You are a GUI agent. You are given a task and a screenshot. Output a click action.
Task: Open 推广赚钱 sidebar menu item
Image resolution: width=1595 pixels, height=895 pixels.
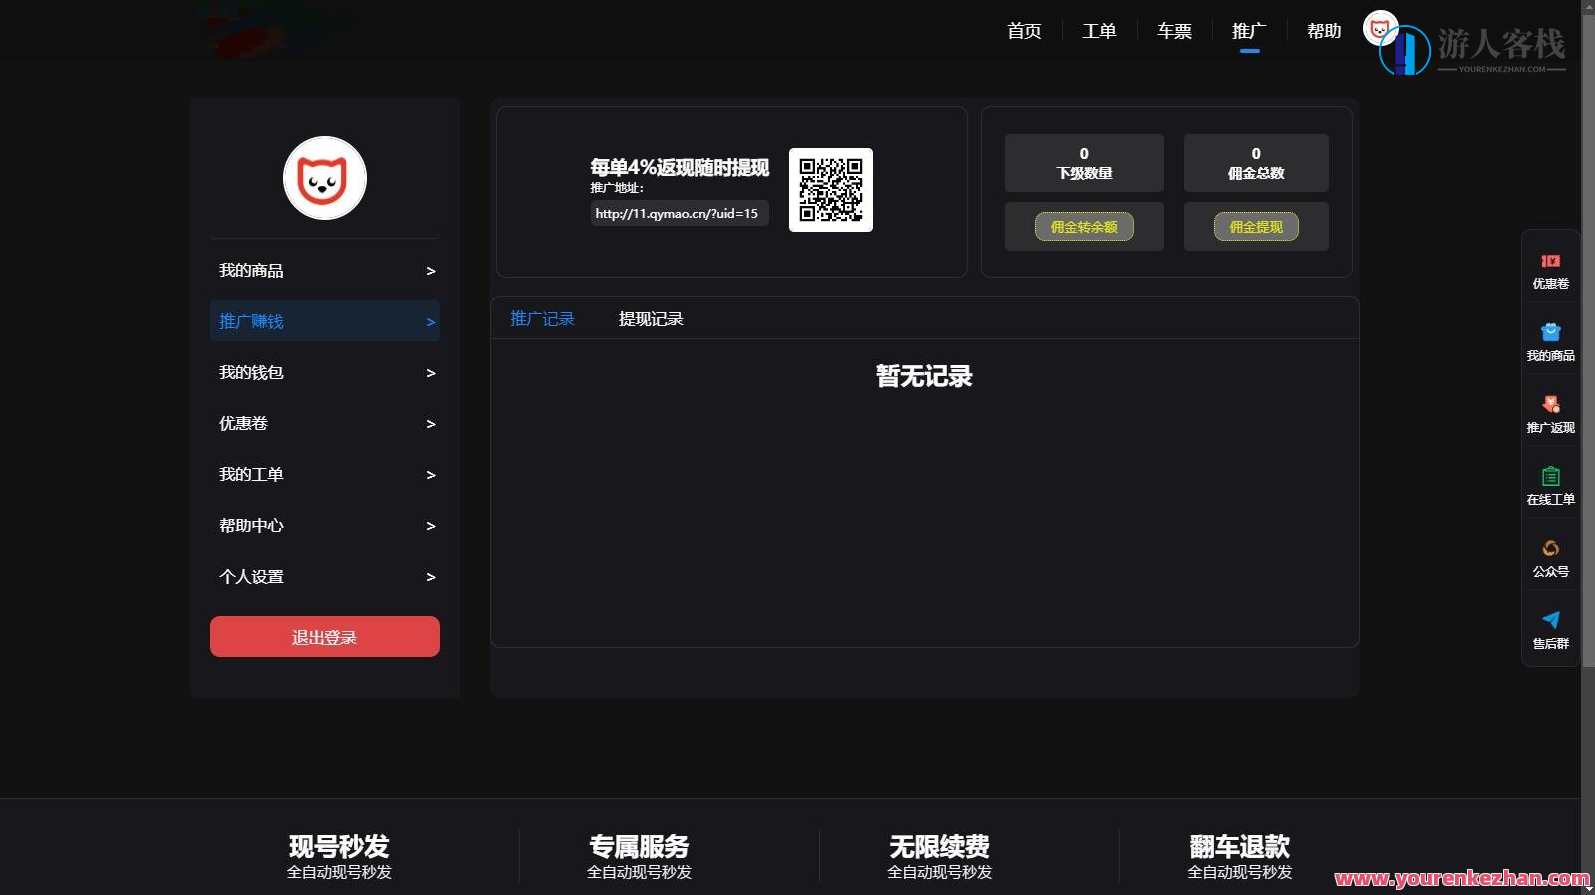point(325,321)
